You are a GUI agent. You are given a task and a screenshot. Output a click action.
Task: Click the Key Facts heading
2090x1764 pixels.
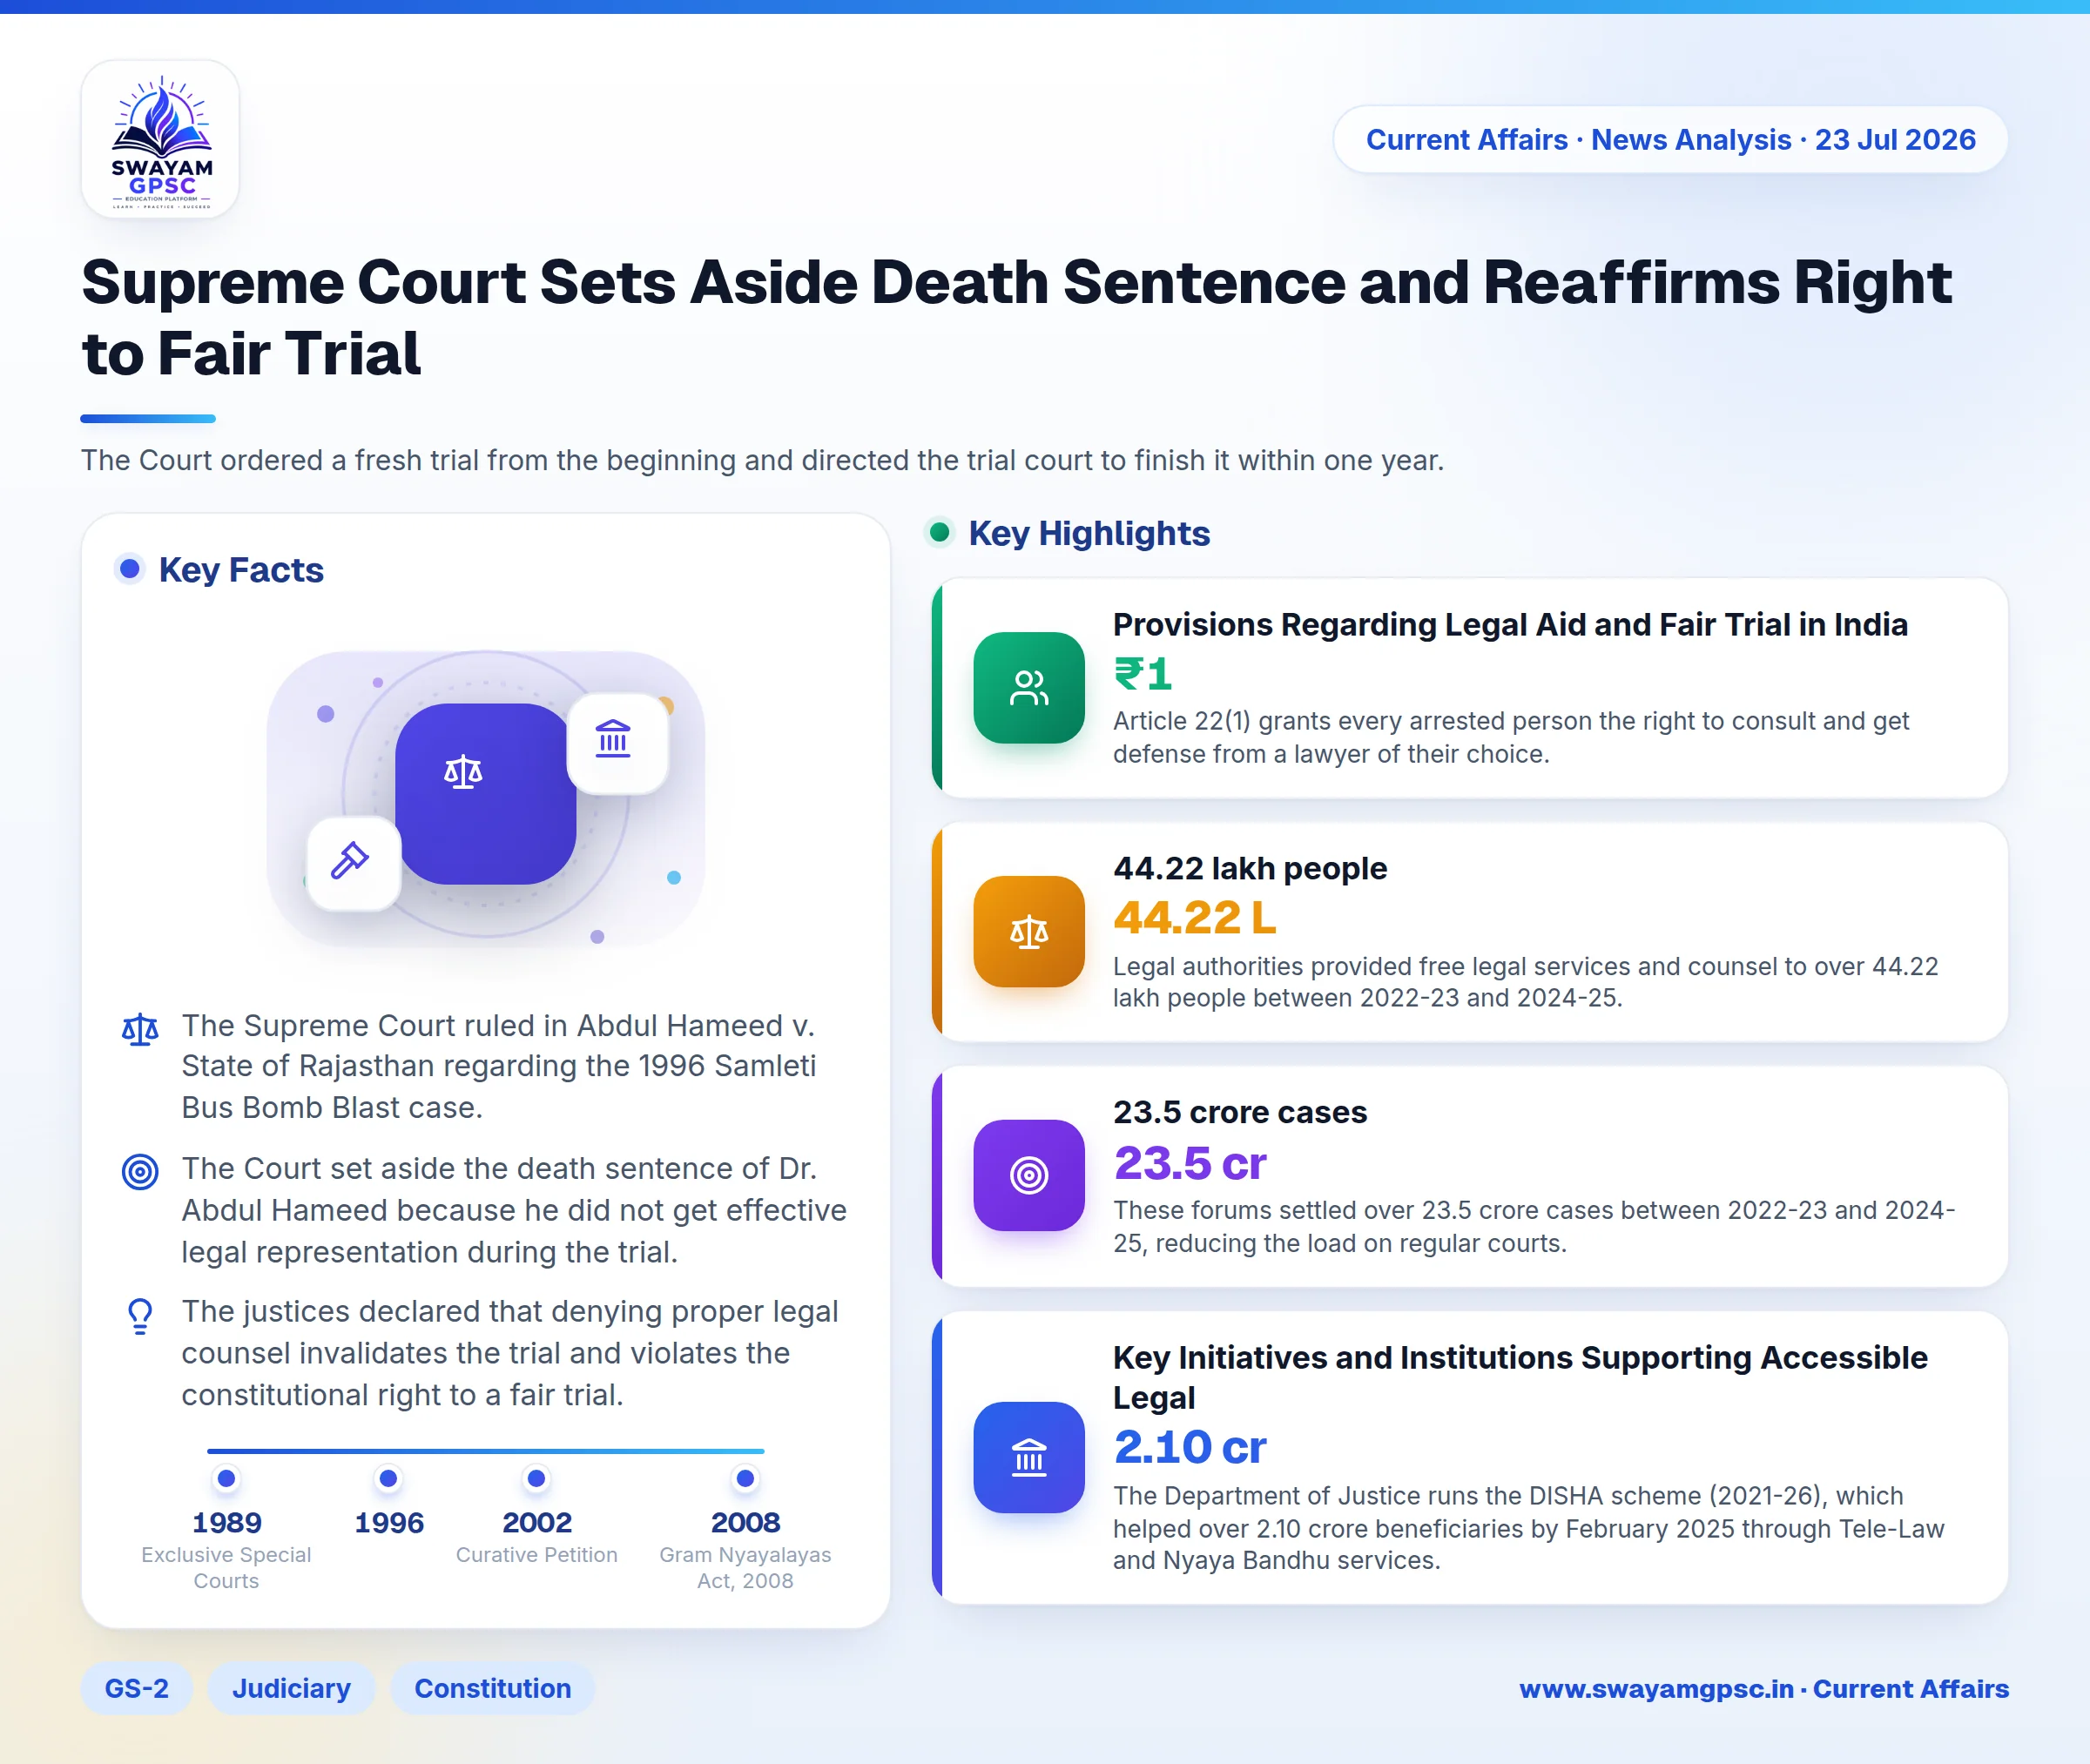click(x=241, y=570)
